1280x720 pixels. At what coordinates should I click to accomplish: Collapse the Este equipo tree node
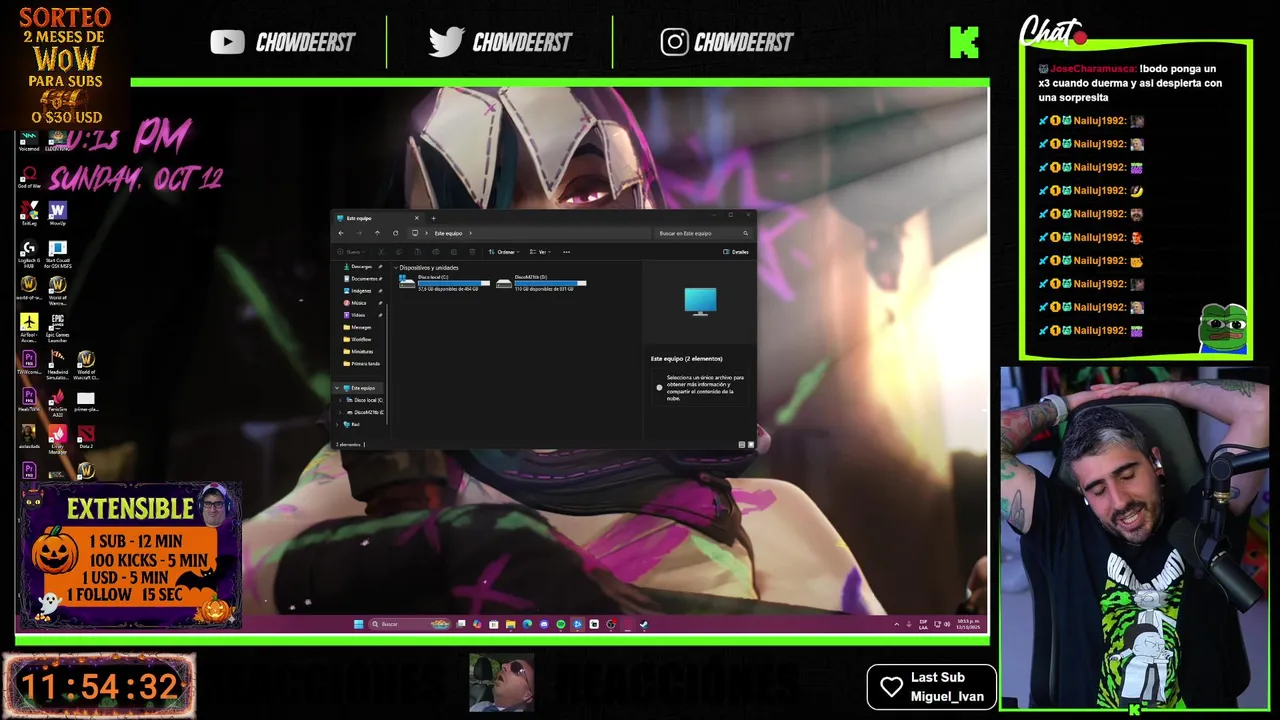[x=337, y=388]
